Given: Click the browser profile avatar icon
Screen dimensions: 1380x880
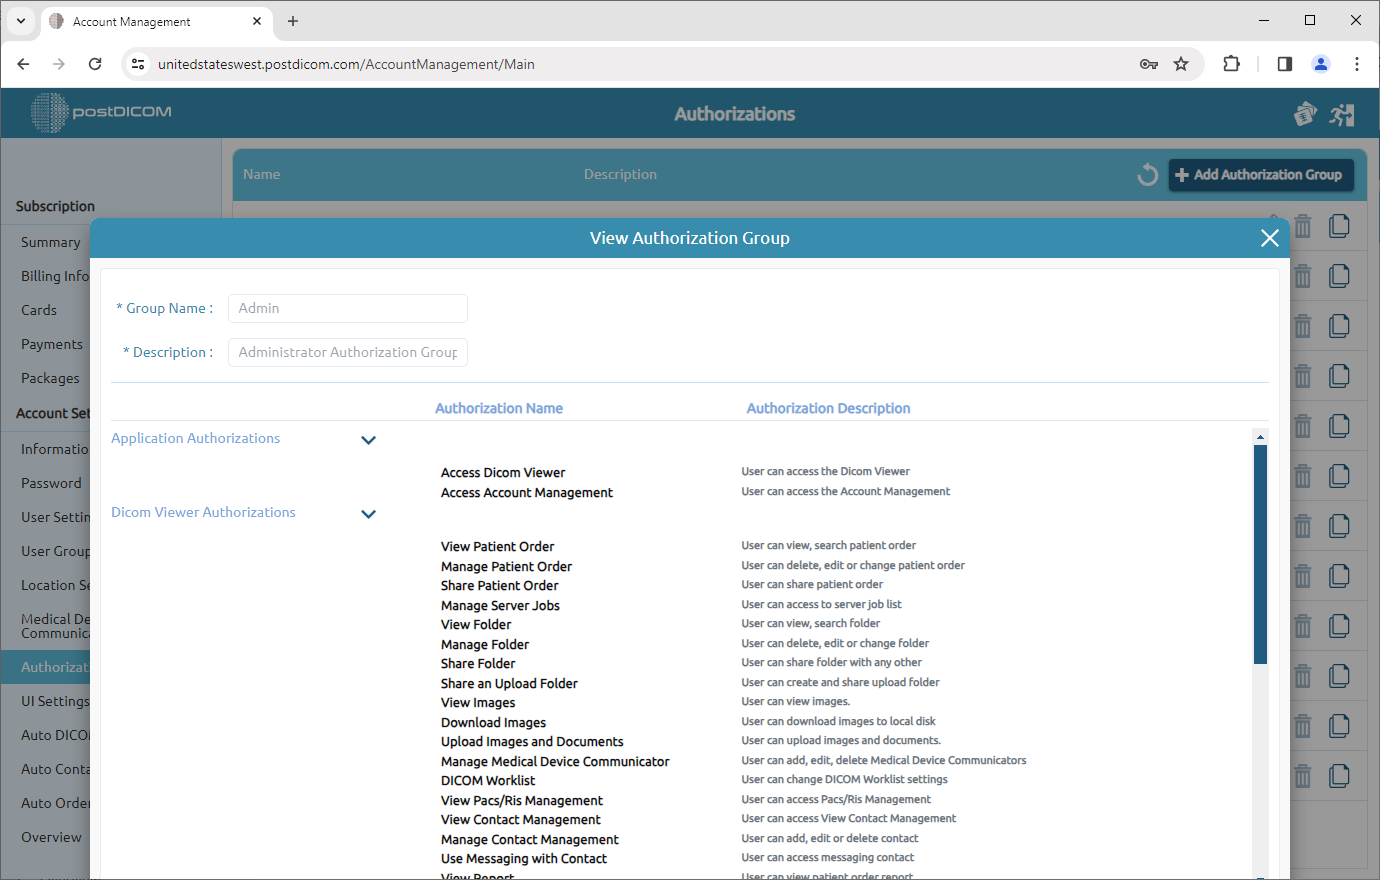Looking at the screenshot, I should pyautogui.click(x=1320, y=63).
